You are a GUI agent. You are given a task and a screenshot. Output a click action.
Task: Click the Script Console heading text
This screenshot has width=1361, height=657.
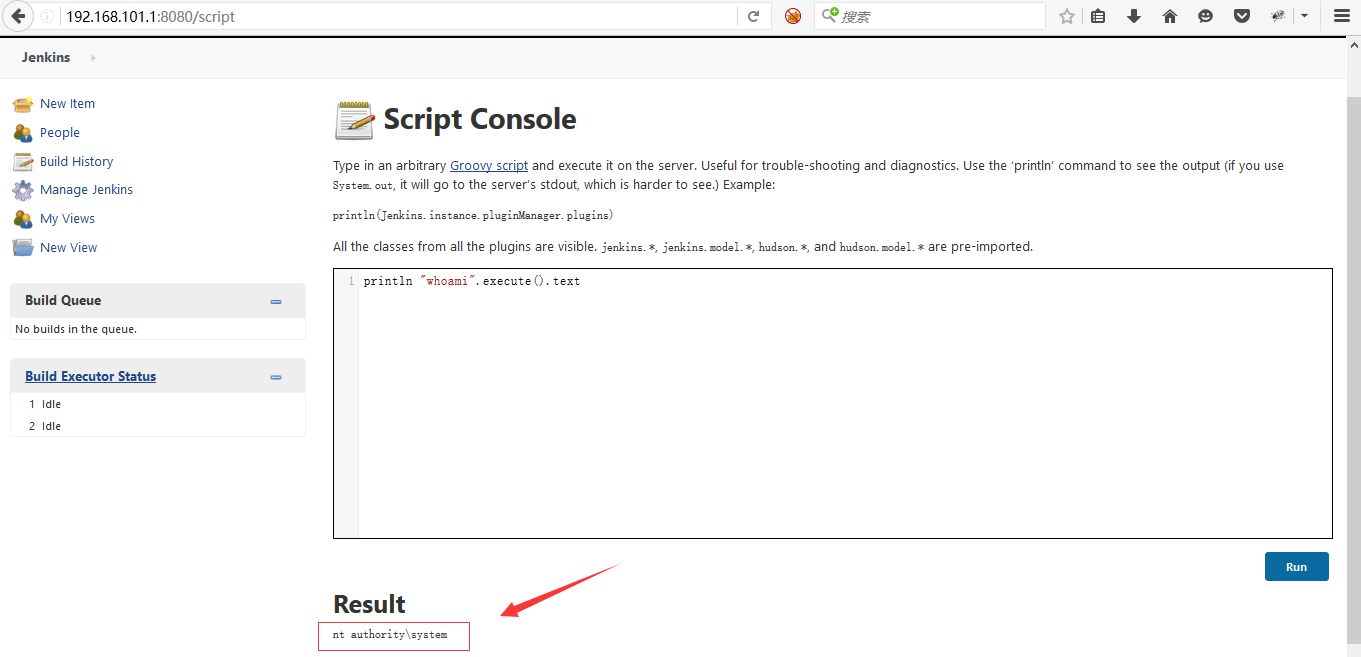click(x=480, y=120)
